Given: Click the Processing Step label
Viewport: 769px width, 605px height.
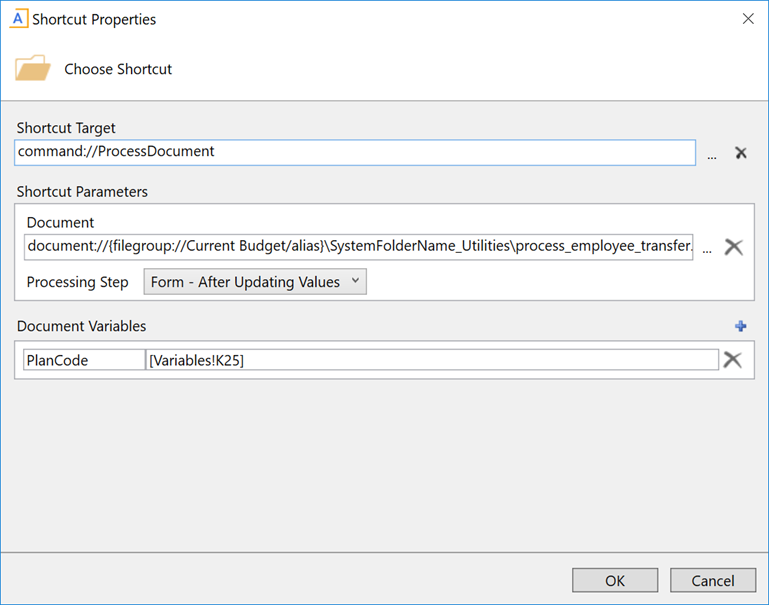Looking at the screenshot, I should coord(78,282).
